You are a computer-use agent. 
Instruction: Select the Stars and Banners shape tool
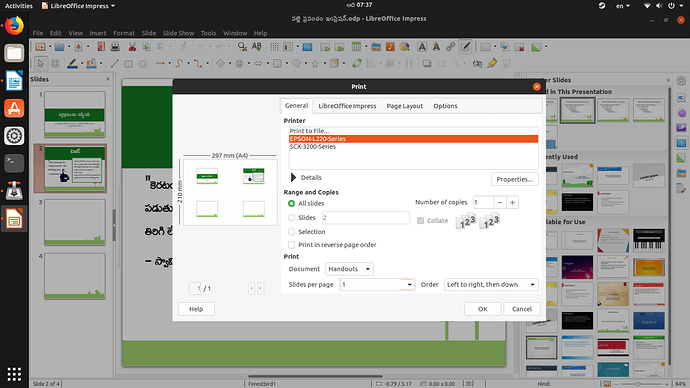[315, 64]
